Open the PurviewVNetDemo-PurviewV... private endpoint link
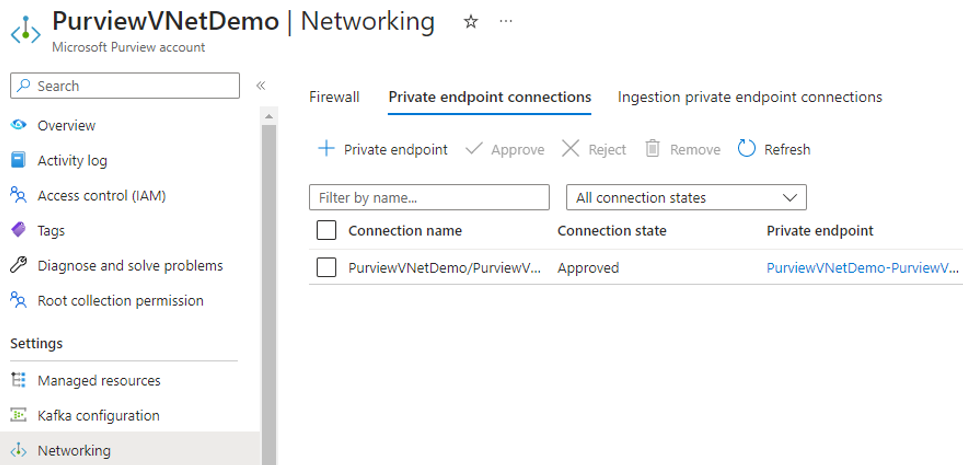963x465 pixels. tap(862, 268)
